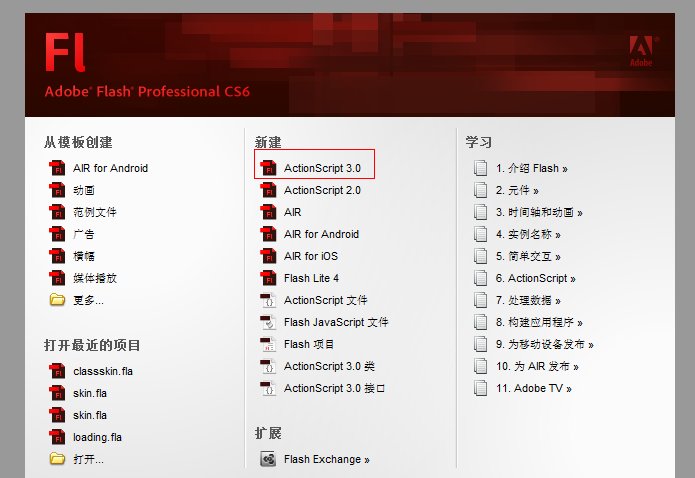Click the ActionScript 3.0 类 icon

(268, 366)
